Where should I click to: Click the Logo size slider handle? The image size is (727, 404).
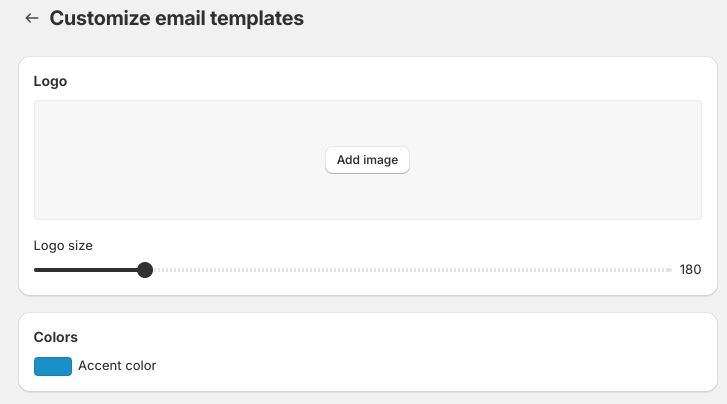point(145,270)
